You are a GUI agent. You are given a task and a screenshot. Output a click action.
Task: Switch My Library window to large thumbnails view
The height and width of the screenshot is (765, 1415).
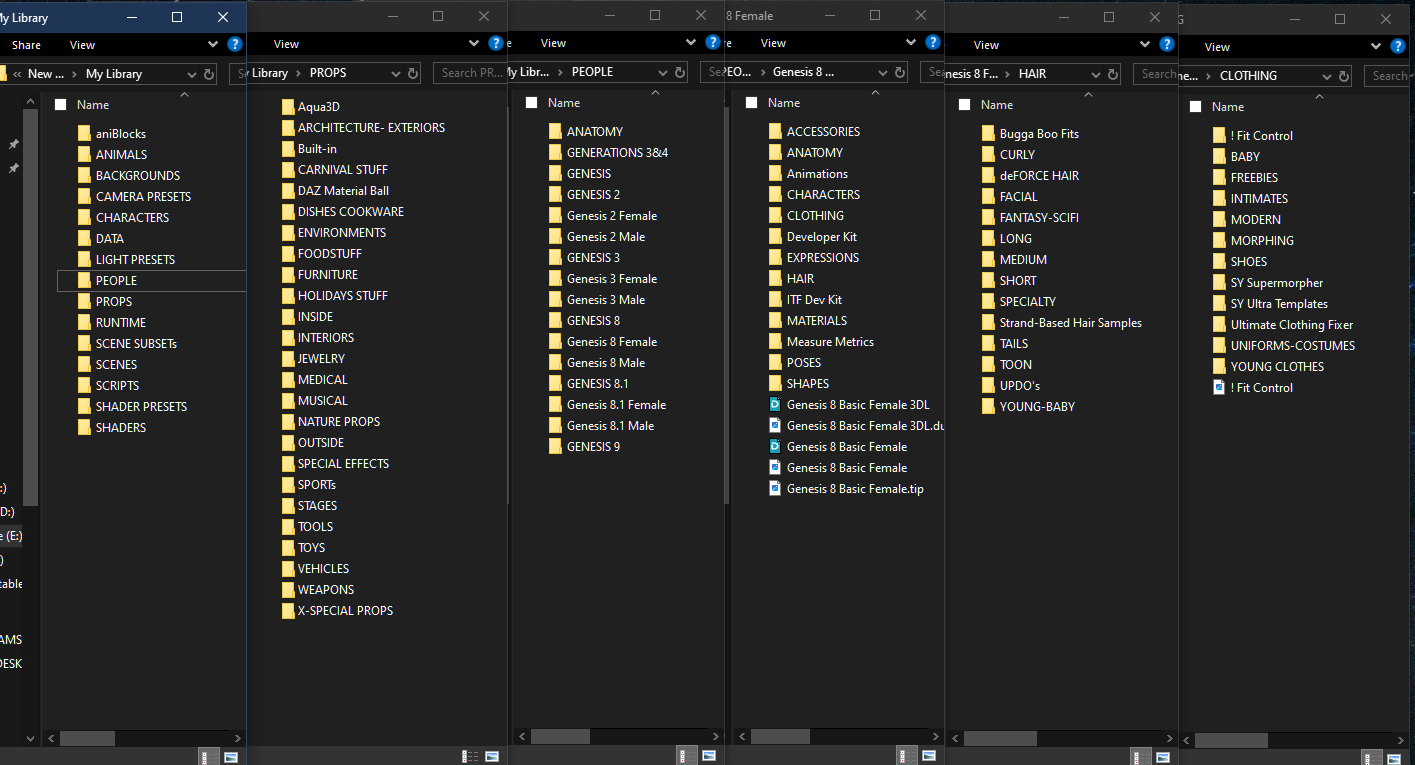231,757
